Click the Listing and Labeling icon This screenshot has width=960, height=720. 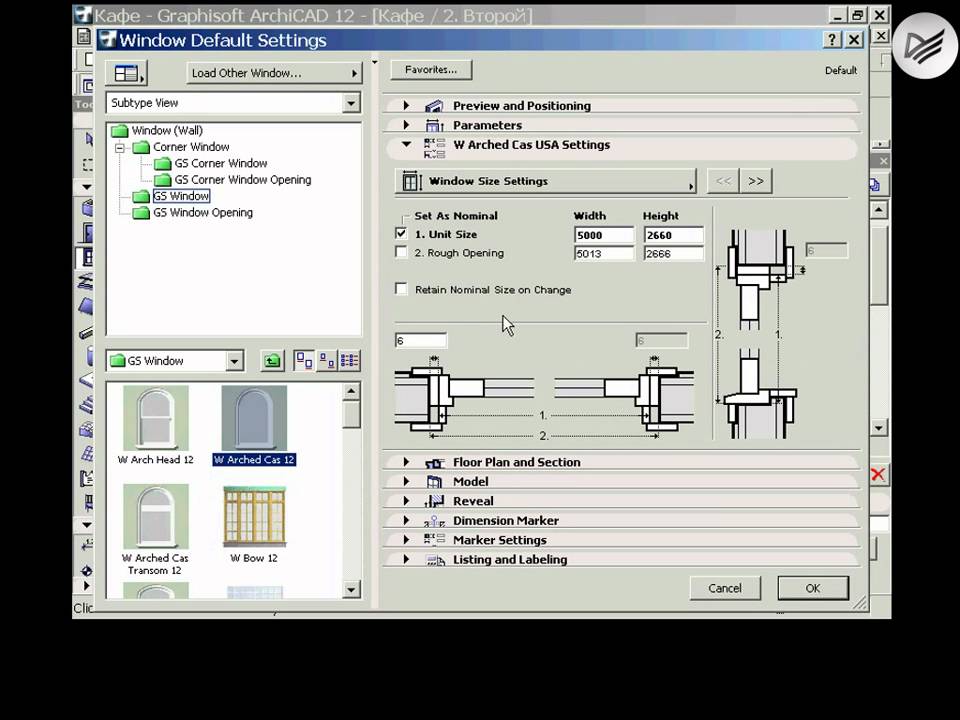[435, 560]
